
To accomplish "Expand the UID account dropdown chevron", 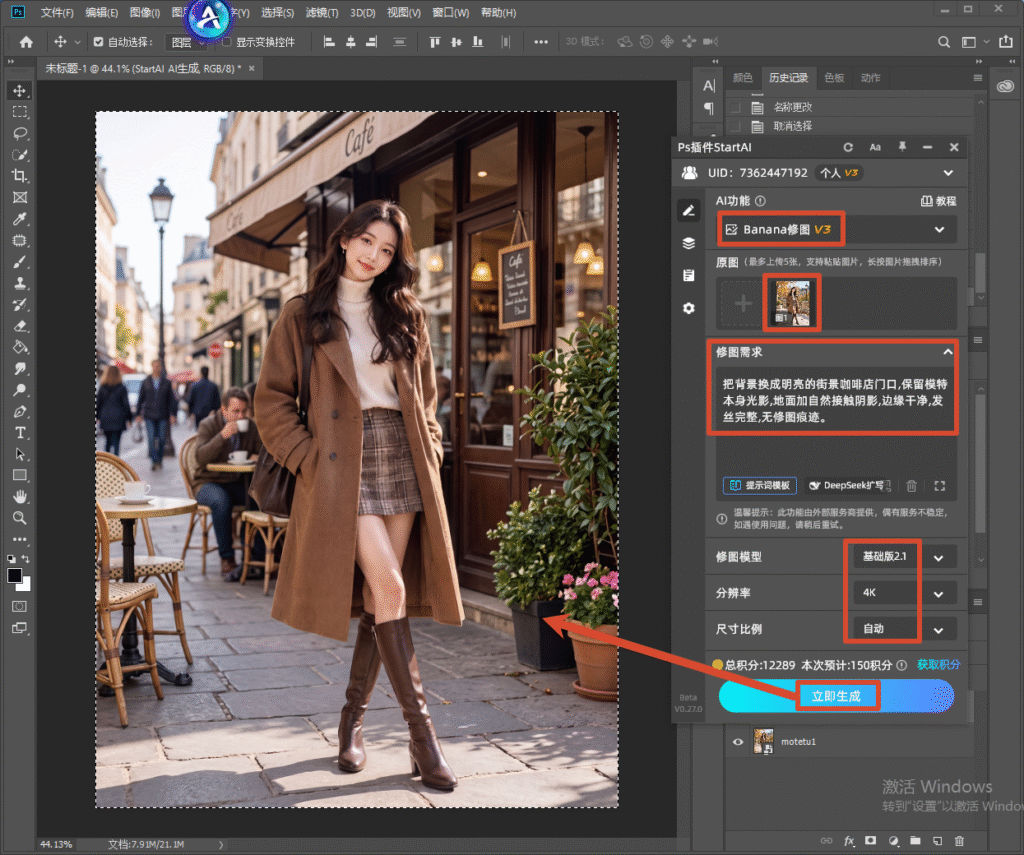I will pos(948,173).
